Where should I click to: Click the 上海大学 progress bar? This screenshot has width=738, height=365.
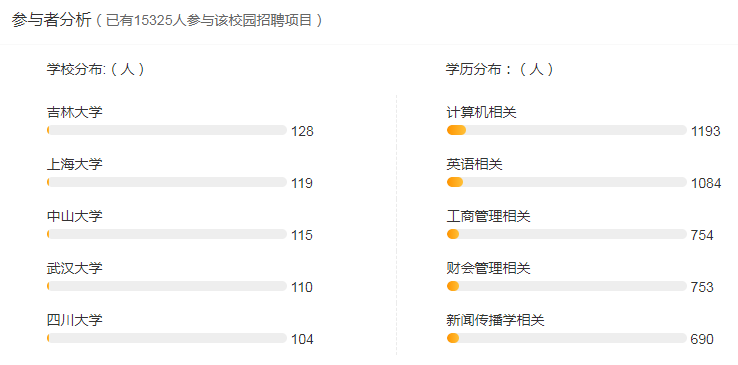tap(167, 182)
